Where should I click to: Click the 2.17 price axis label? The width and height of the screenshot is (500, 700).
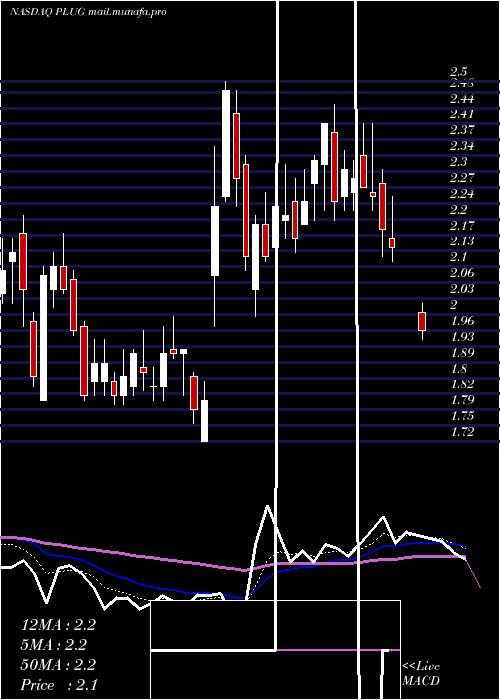[x=462, y=225]
